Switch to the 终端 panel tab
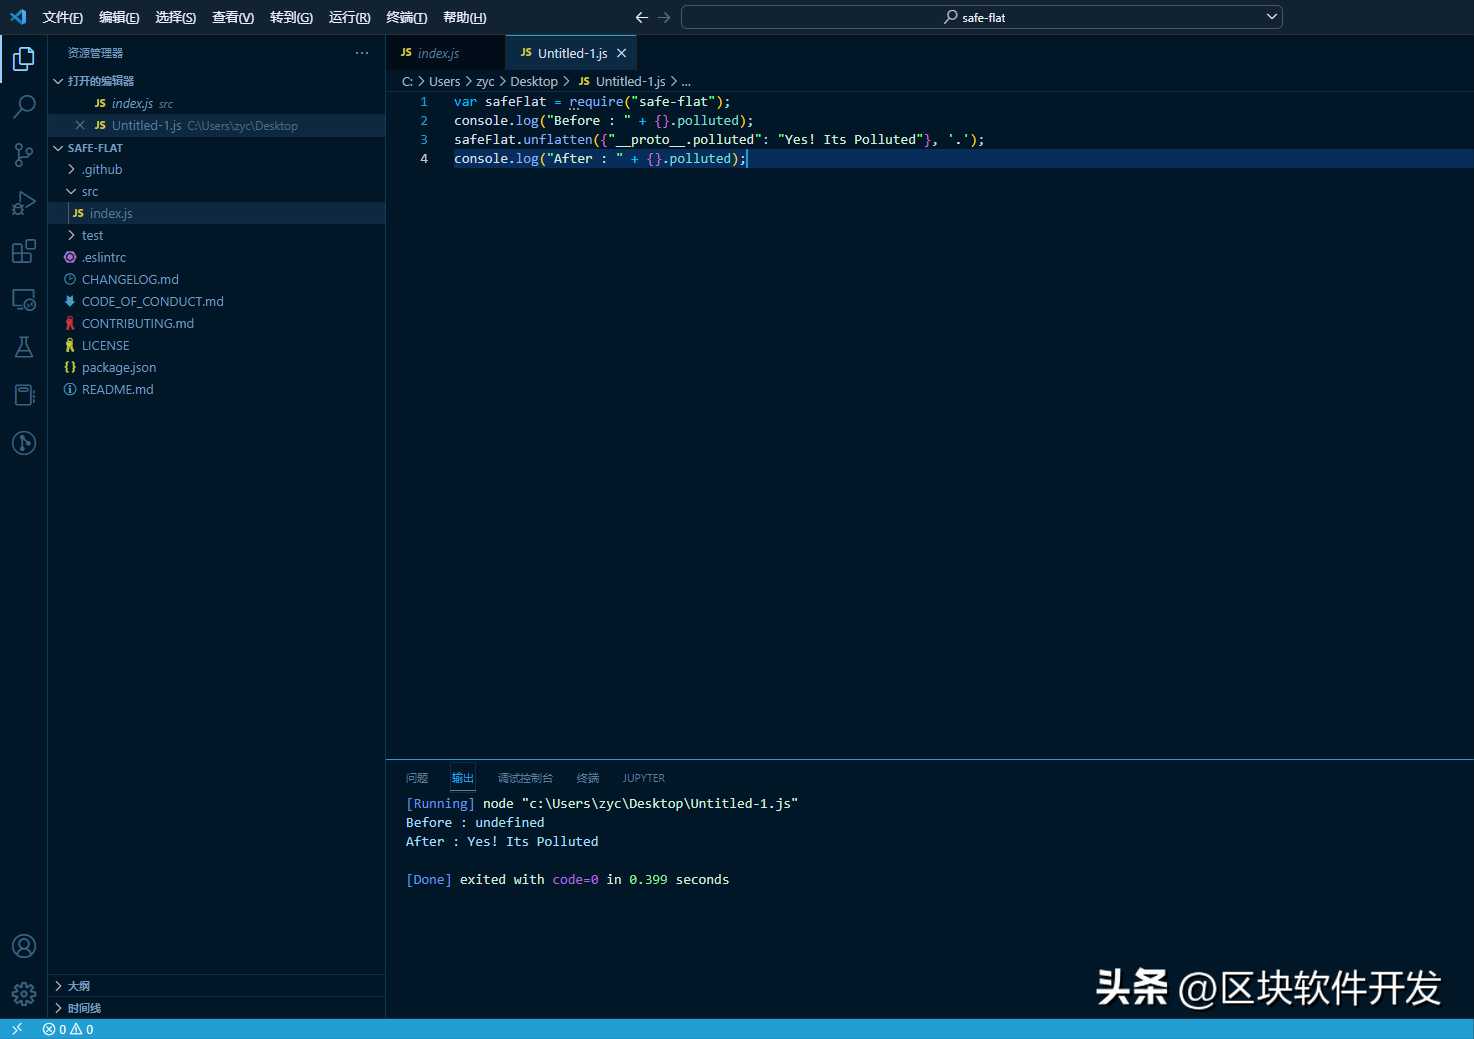The height and width of the screenshot is (1039, 1474). click(588, 778)
